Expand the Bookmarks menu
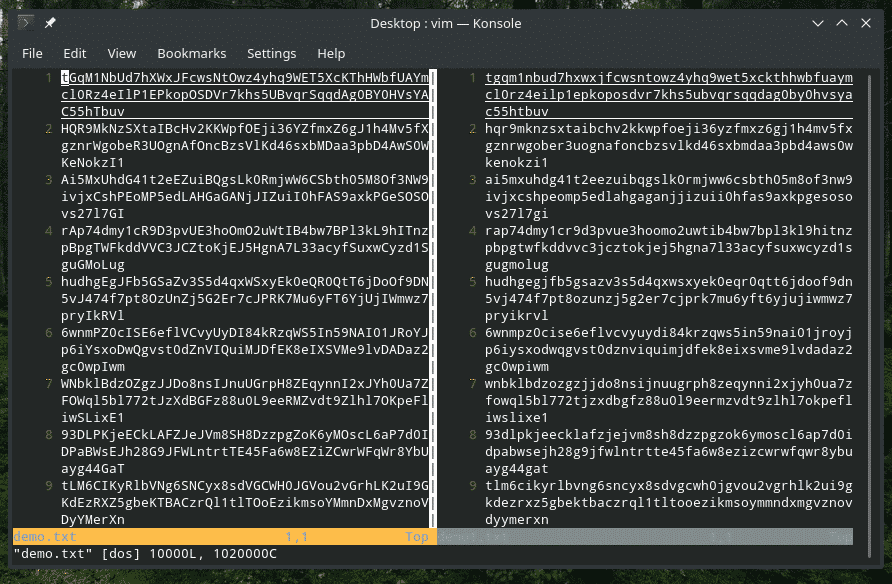 (192, 53)
